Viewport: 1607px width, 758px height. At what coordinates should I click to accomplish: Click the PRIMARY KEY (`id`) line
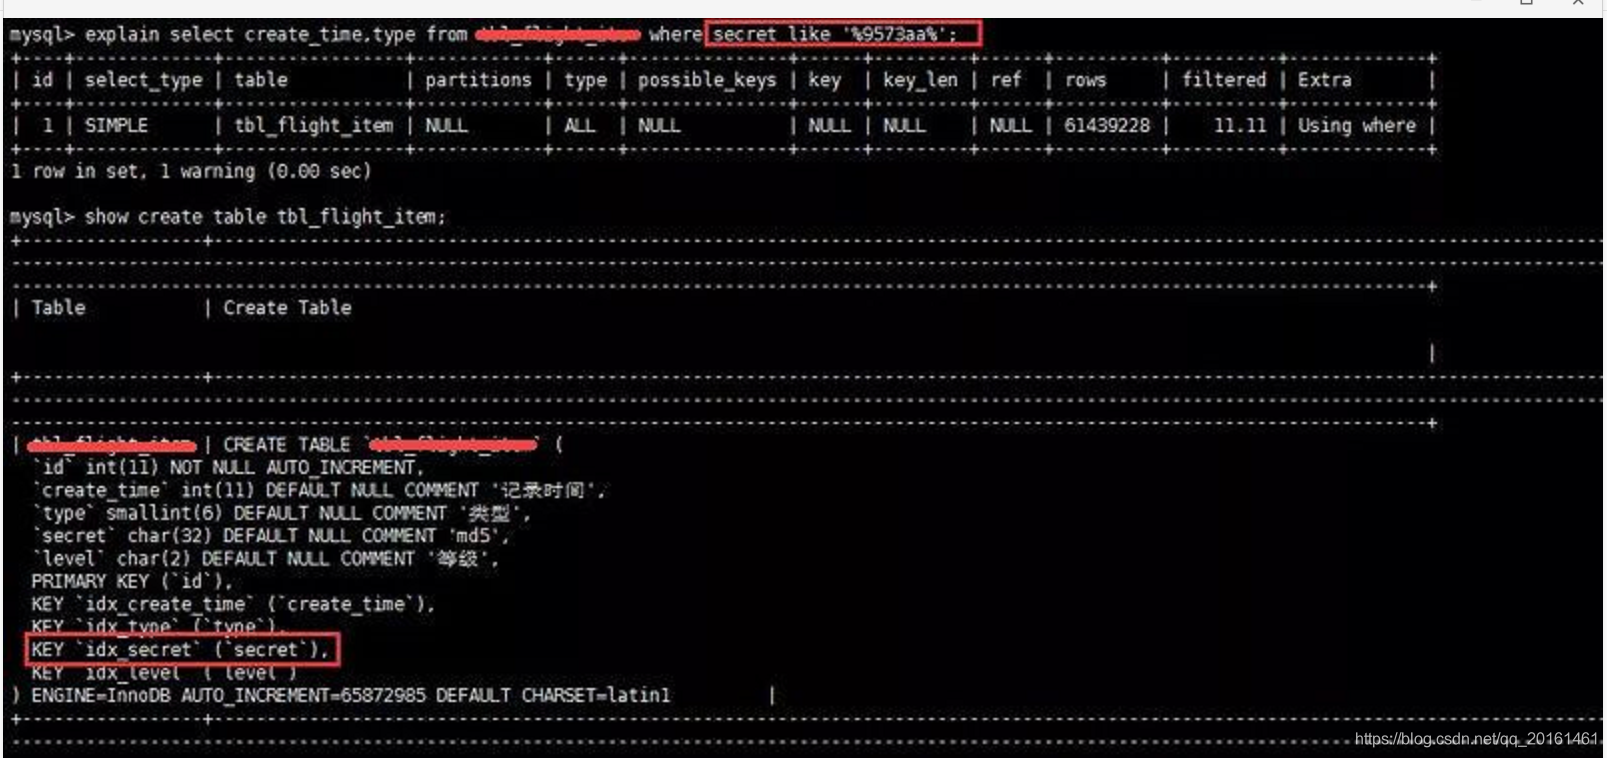point(131,581)
